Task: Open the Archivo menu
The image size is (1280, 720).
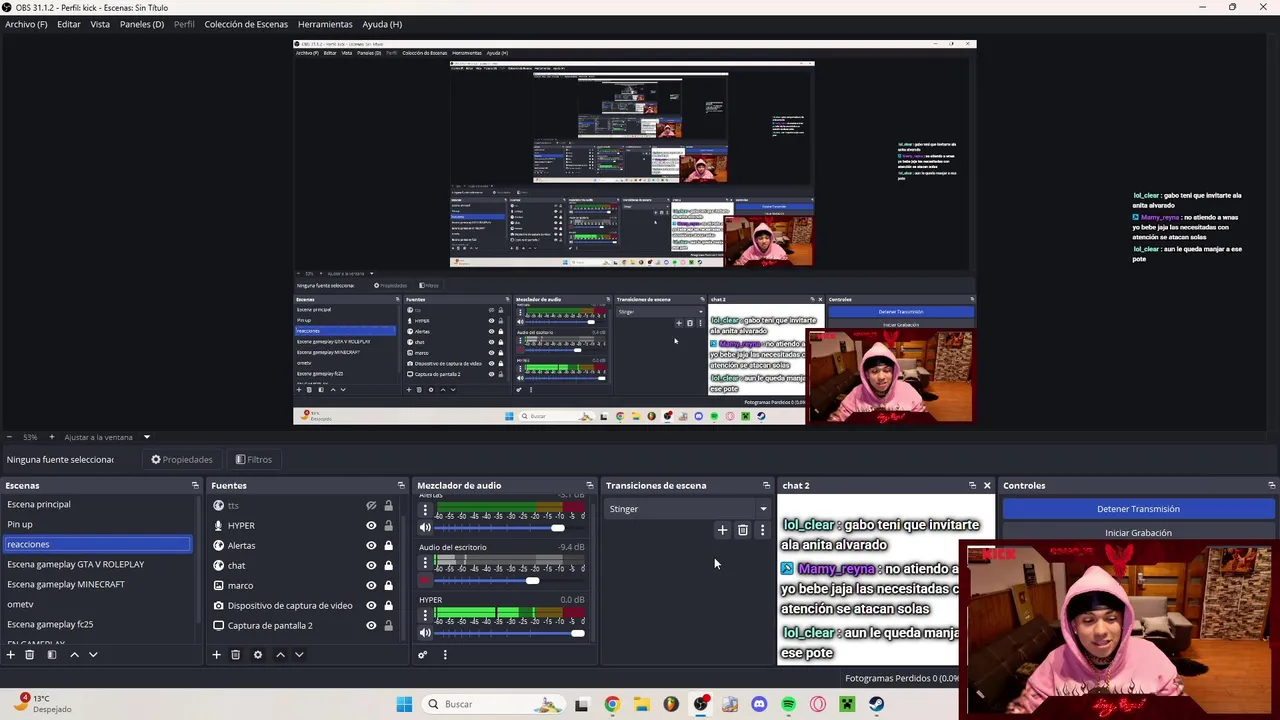Action: [x=26, y=24]
